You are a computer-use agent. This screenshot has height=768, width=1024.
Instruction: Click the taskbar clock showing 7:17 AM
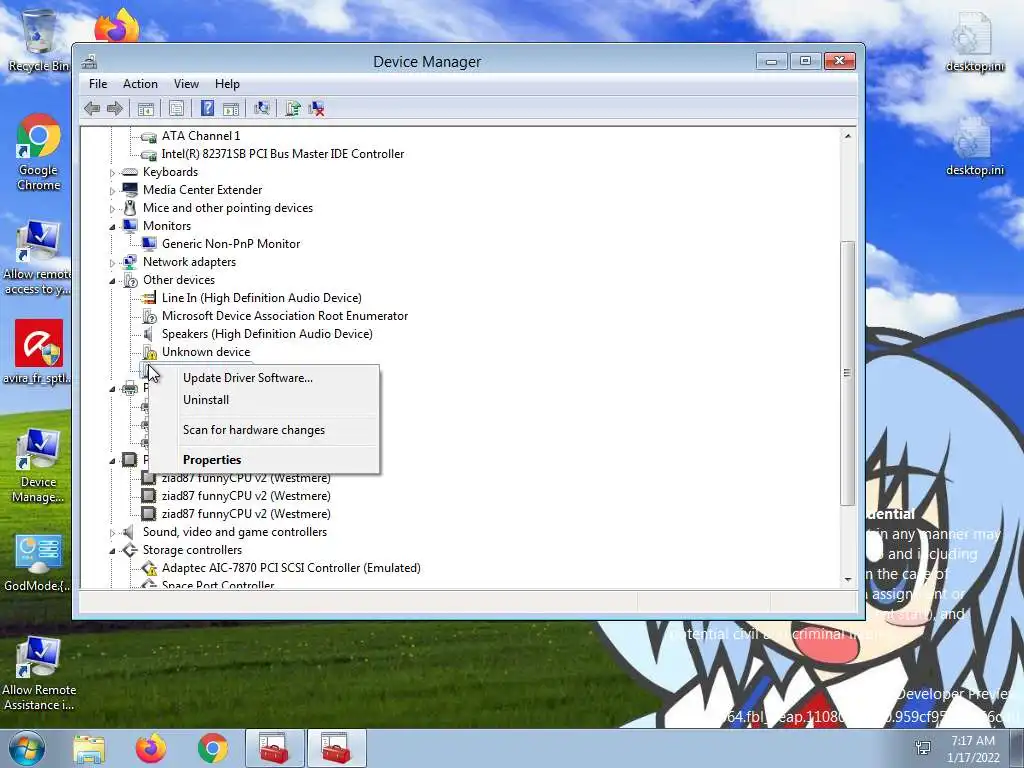(973, 749)
